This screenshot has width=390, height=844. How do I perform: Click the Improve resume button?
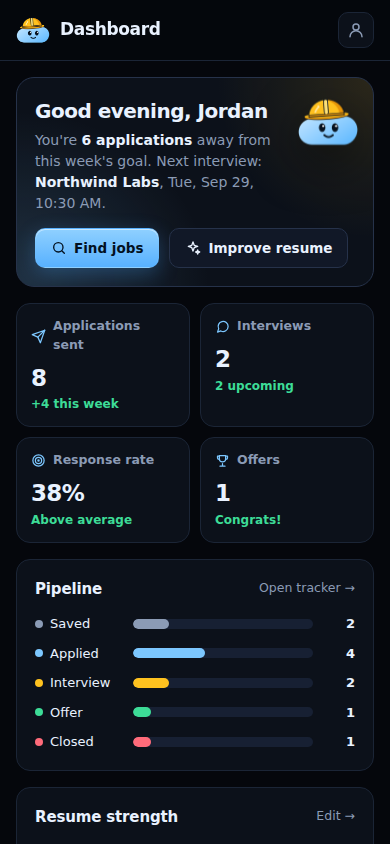[x=258, y=248]
